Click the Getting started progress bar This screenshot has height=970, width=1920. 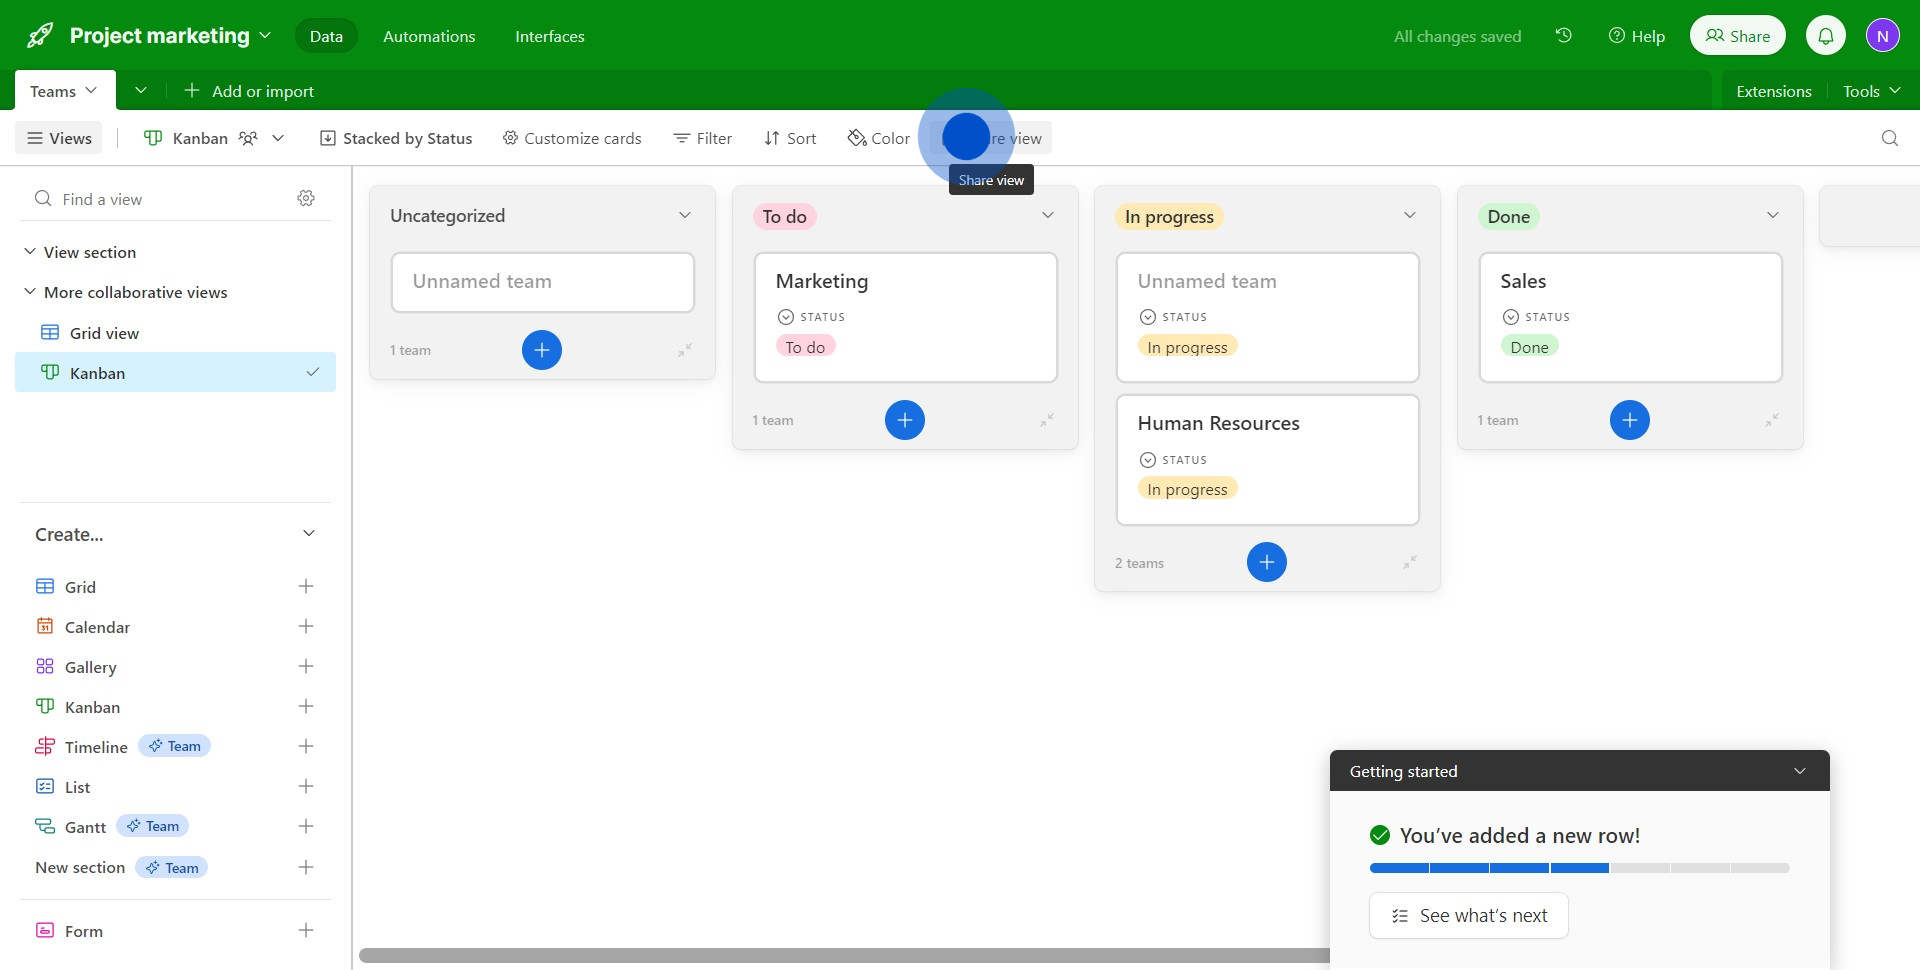(1578, 868)
